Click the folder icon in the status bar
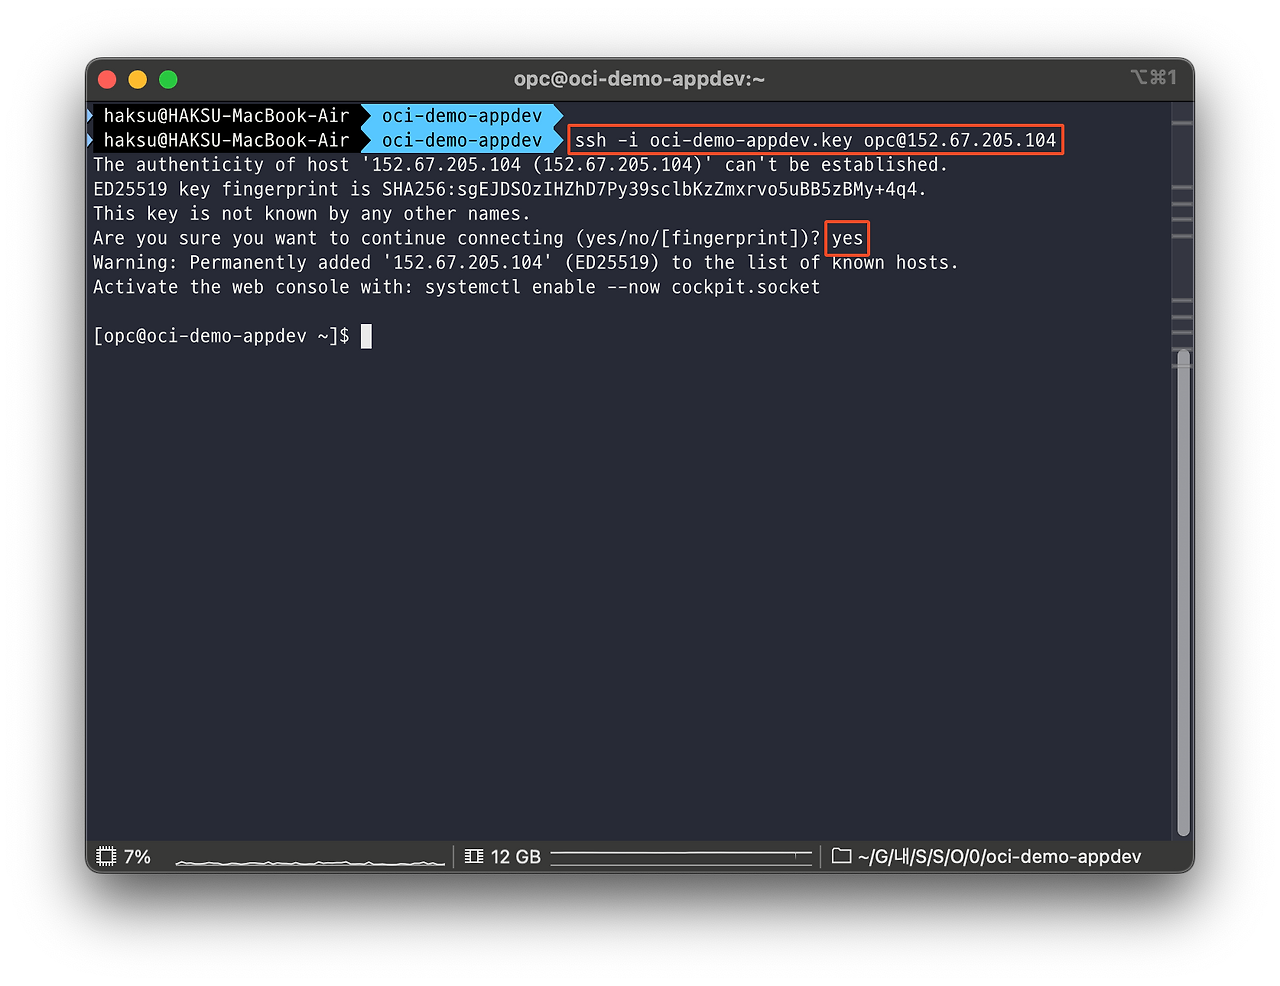The height and width of the screenshot is (986, 1280). point(841,857)
